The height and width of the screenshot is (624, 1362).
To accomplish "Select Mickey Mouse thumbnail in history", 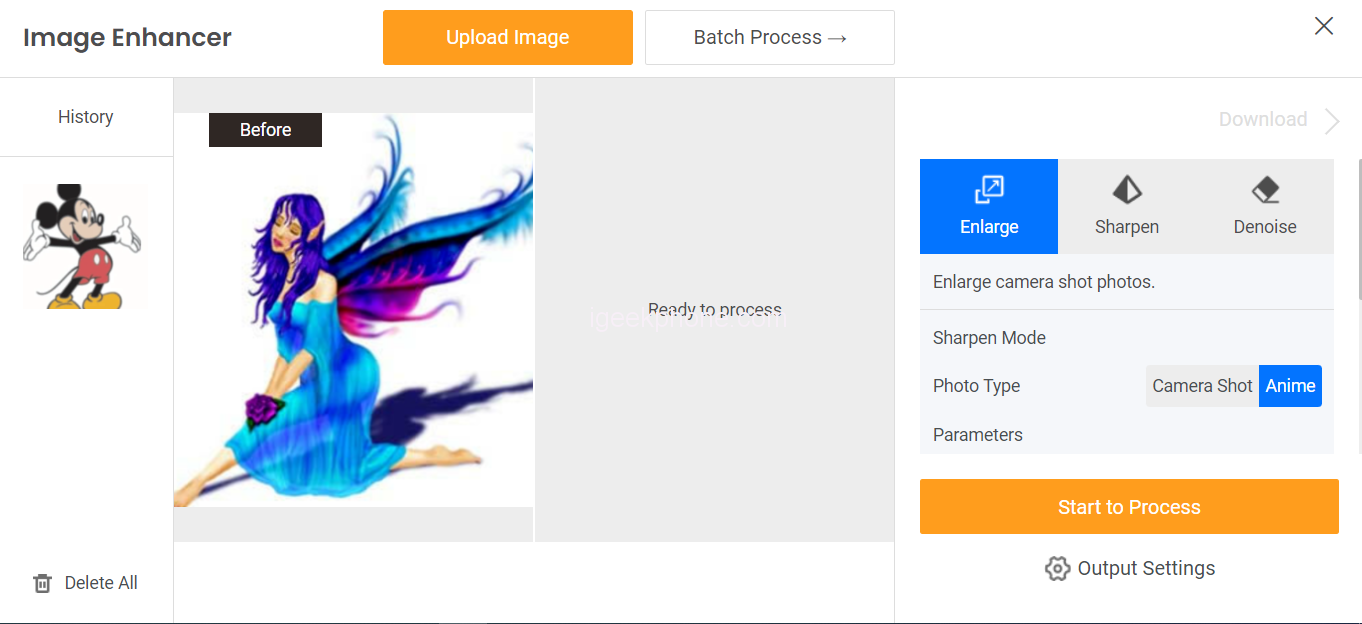I will pyautogui.click(x=85, y=246).
